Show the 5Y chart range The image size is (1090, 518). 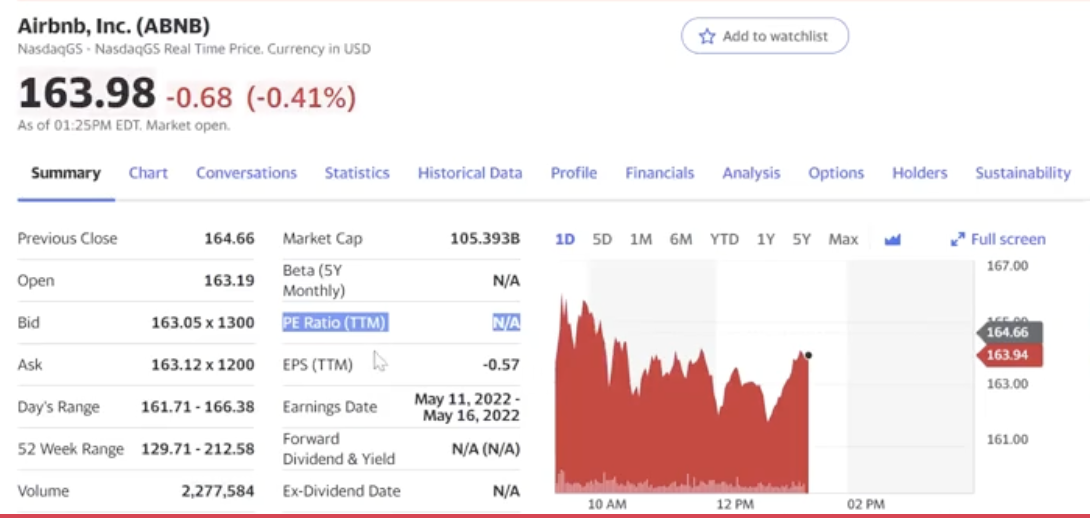[x=802, y=240]
